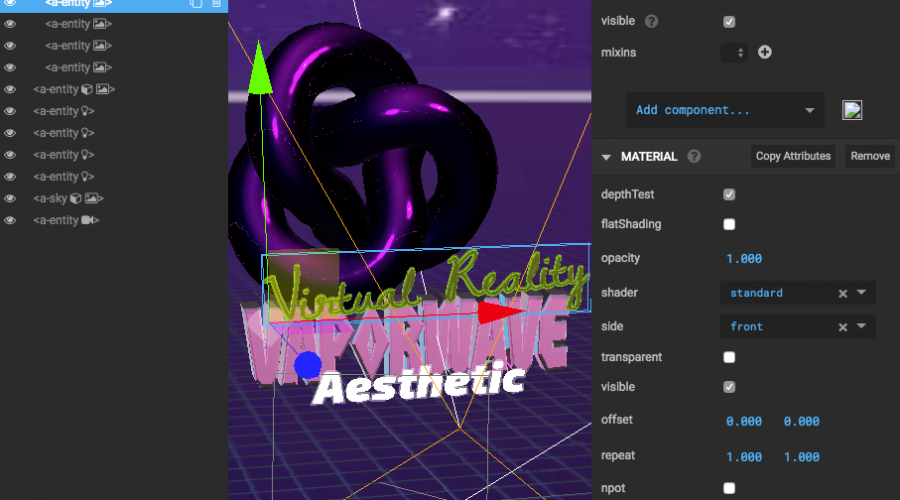The width and height of the screenshot is (900, 500).
Task: Click the Remove button for MATERIAL
Action: tap(870, 156)
